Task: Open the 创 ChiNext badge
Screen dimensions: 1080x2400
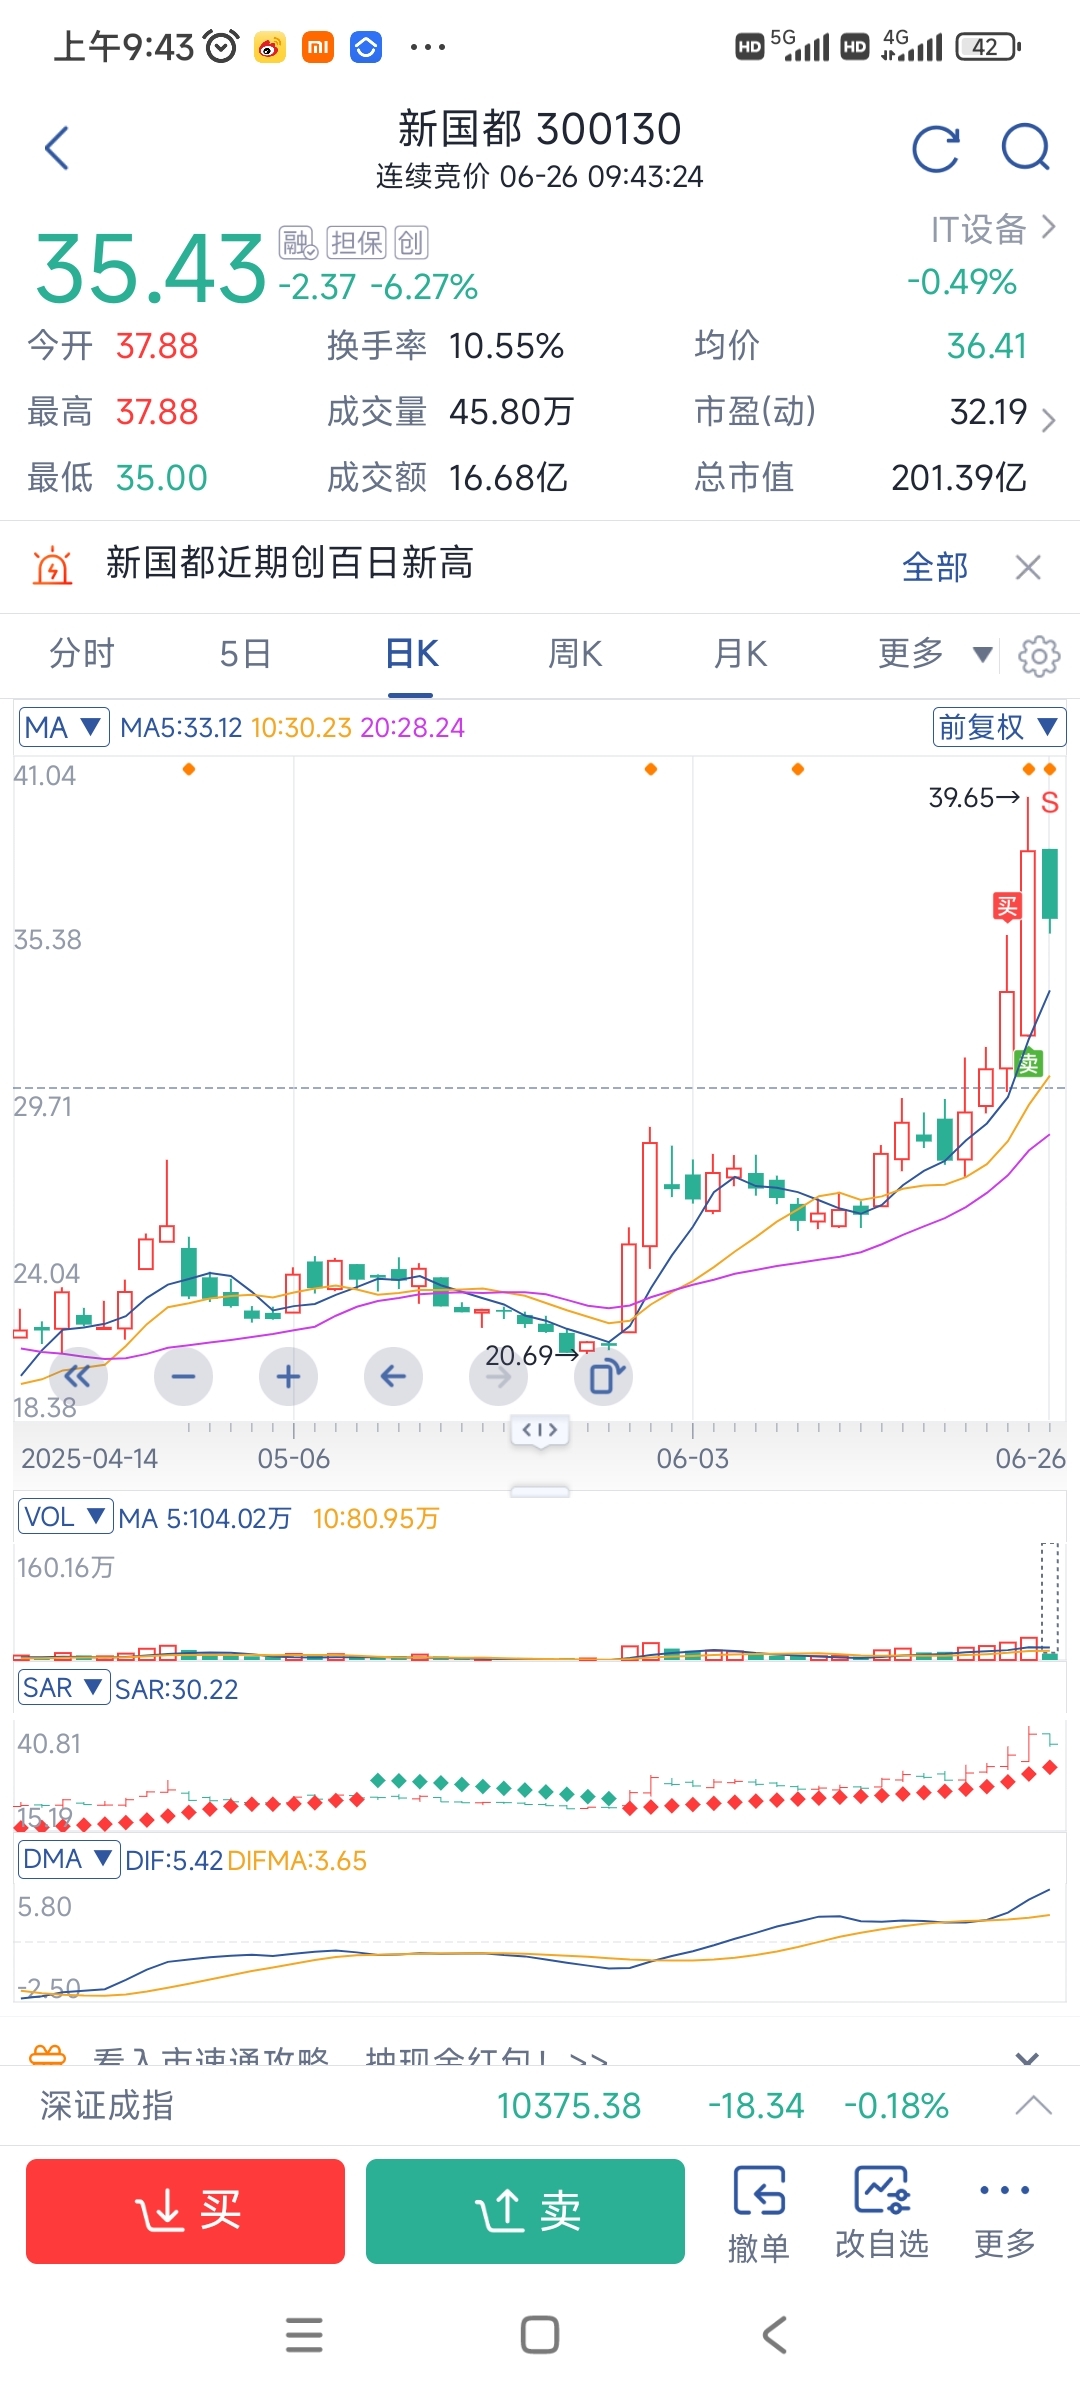Action: [411, 242]
